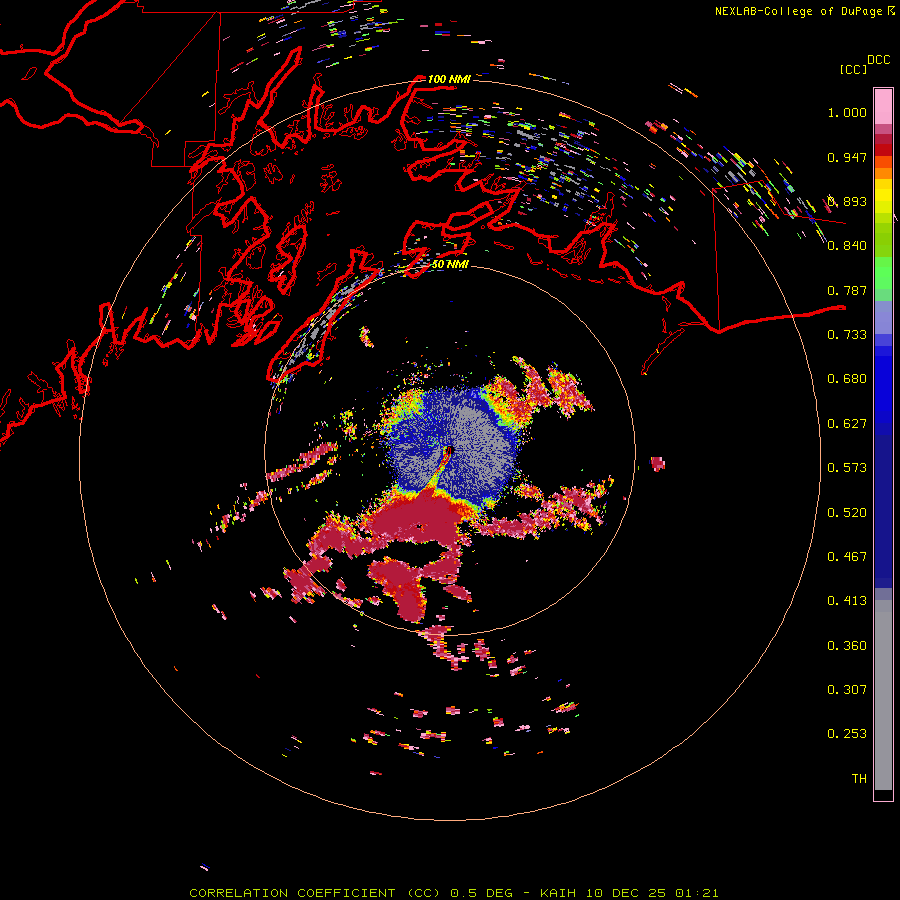900x900 pixels.
Task: Click the 0.680 legend value
Action: 847,379
